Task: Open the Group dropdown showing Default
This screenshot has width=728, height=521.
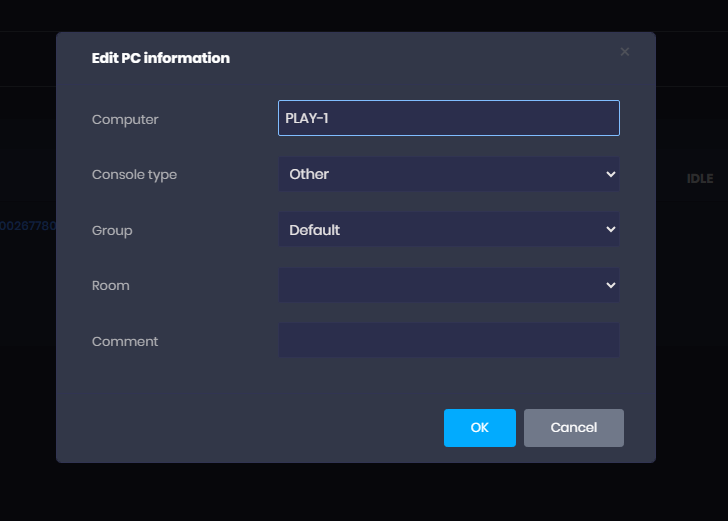Action: [448, 230]
